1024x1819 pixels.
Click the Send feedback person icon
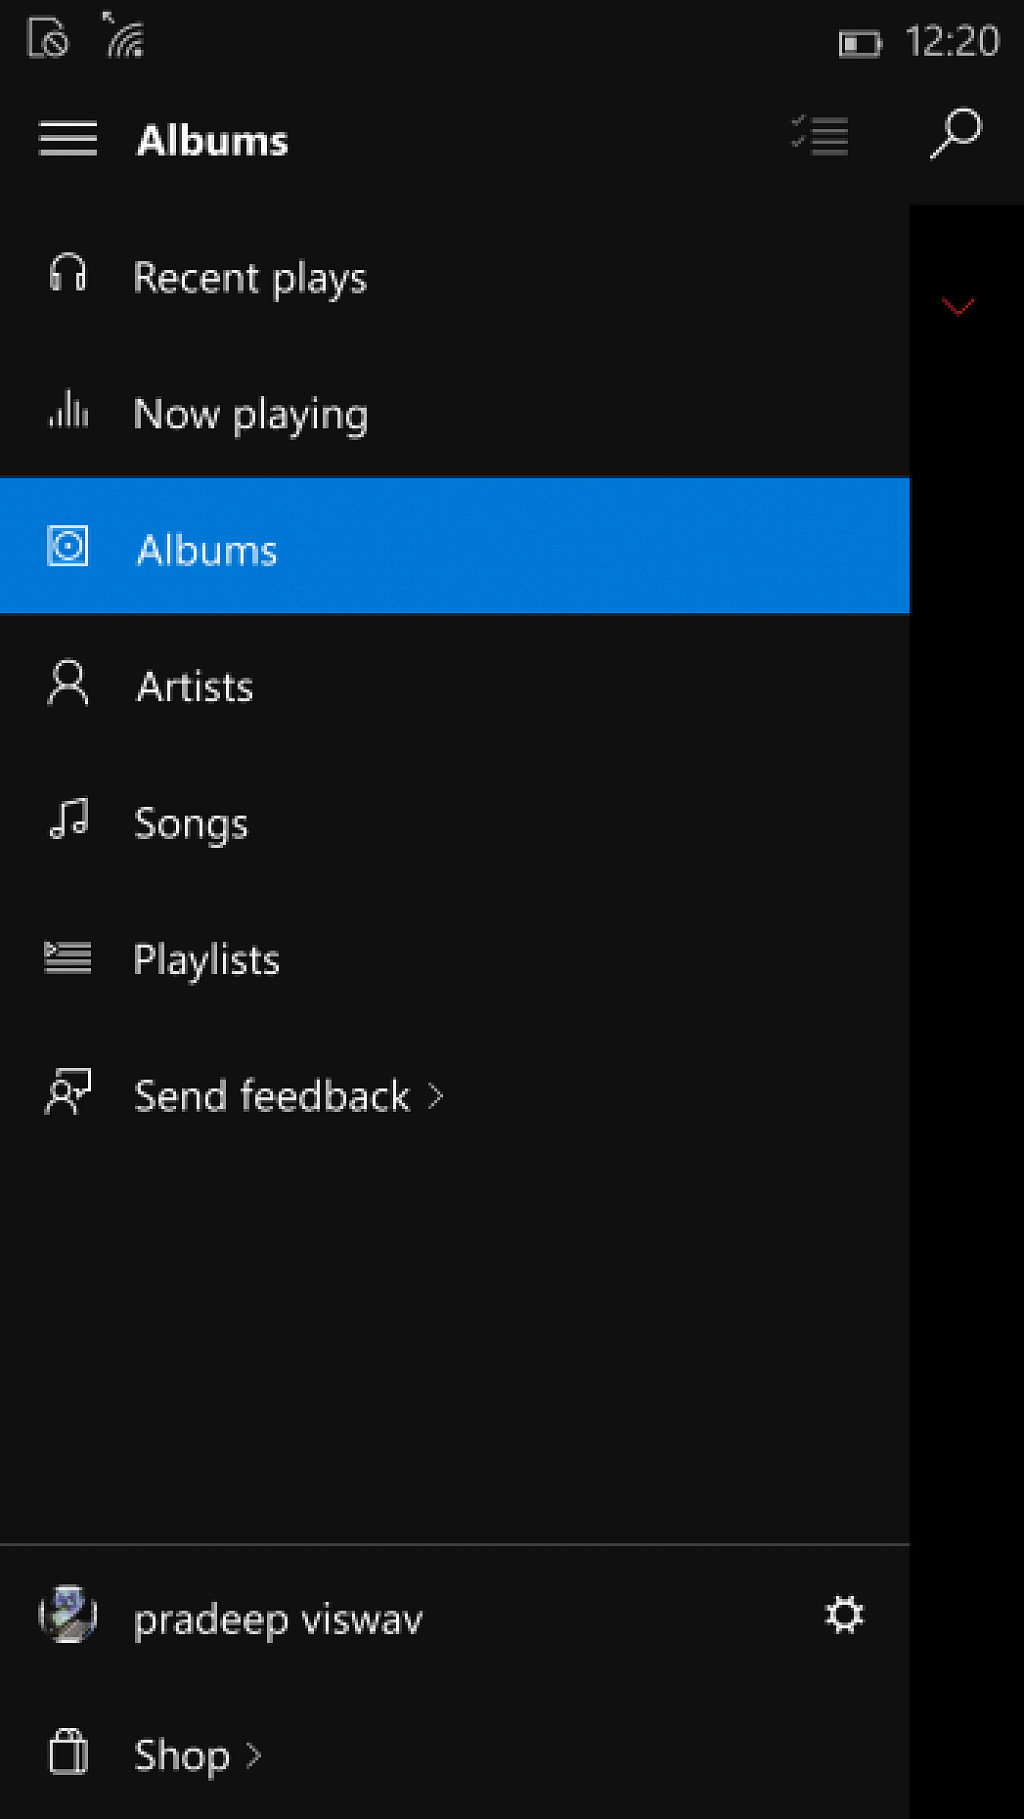click(68, 1091)
